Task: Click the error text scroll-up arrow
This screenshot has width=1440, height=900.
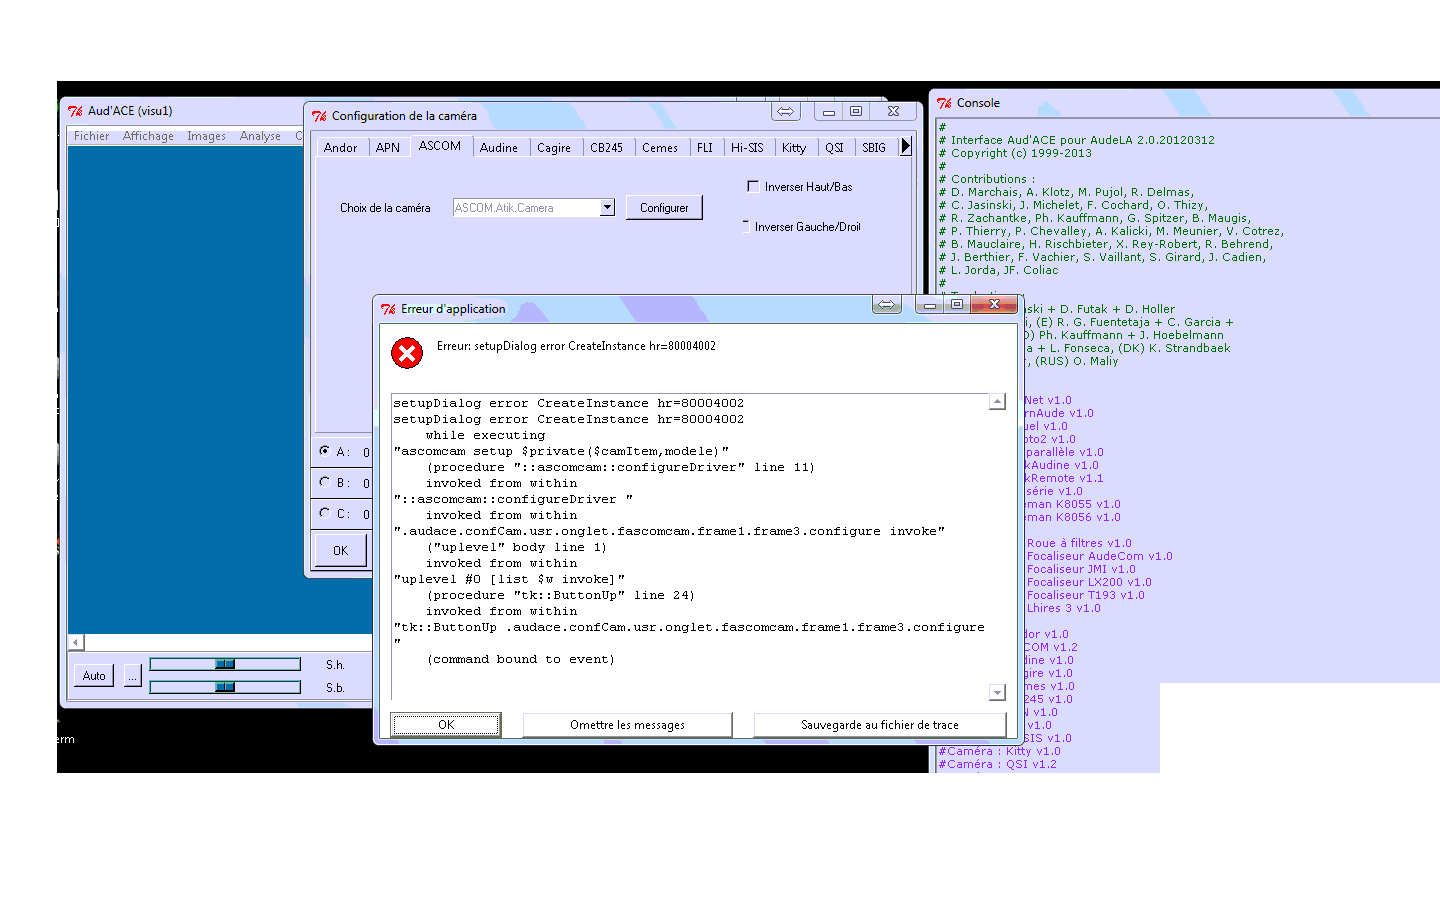Action: 997,402
